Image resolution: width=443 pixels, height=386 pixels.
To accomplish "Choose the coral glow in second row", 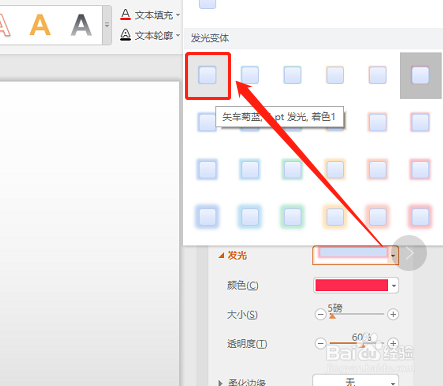I will tap(378, 122).
